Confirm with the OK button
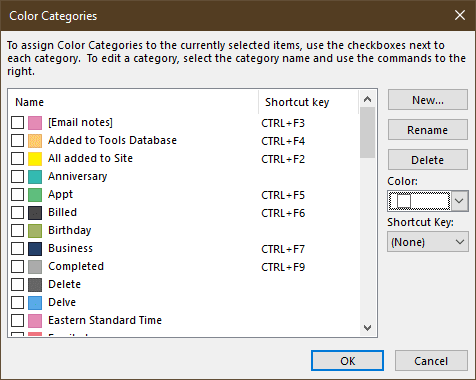 347,361
